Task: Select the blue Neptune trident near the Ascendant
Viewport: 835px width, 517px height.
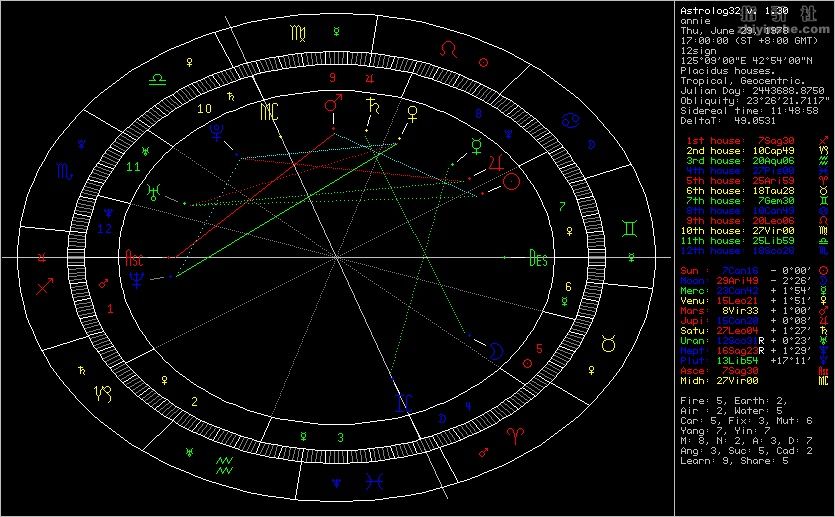Action: (135, 280)
